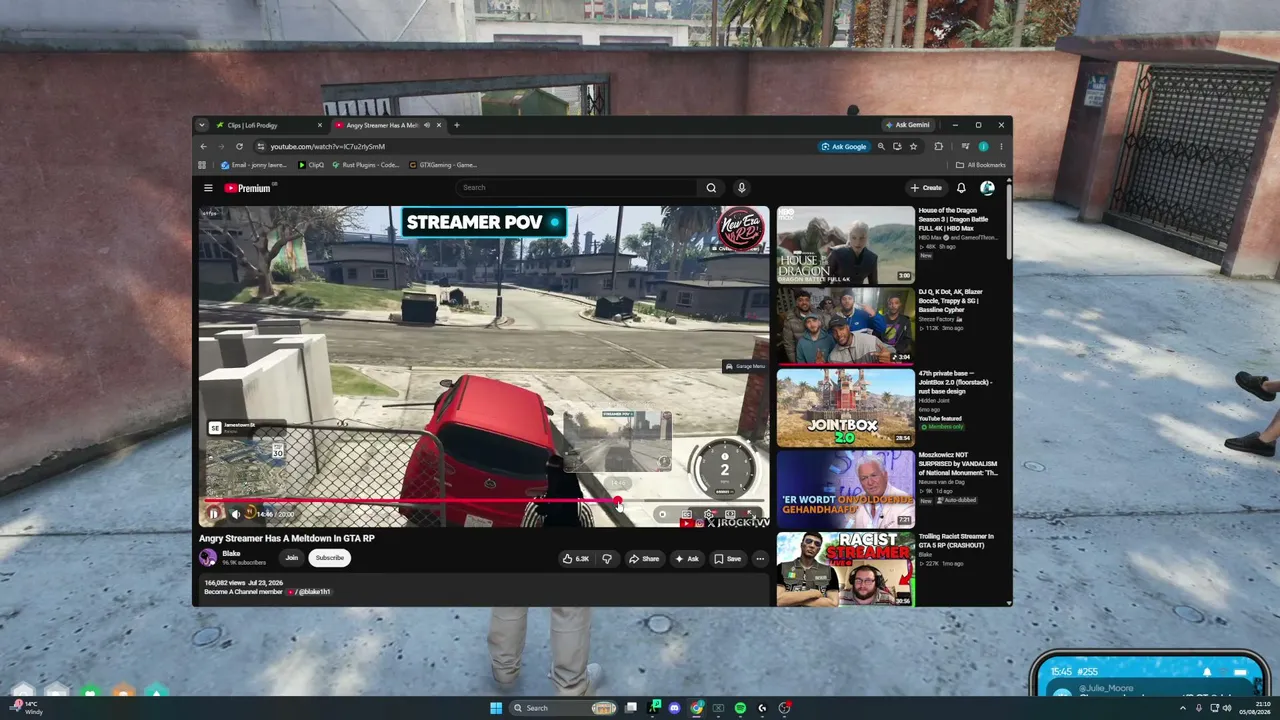Click the Chrome address bar URL
The image size is (1280, 720).
pos(327,147)
